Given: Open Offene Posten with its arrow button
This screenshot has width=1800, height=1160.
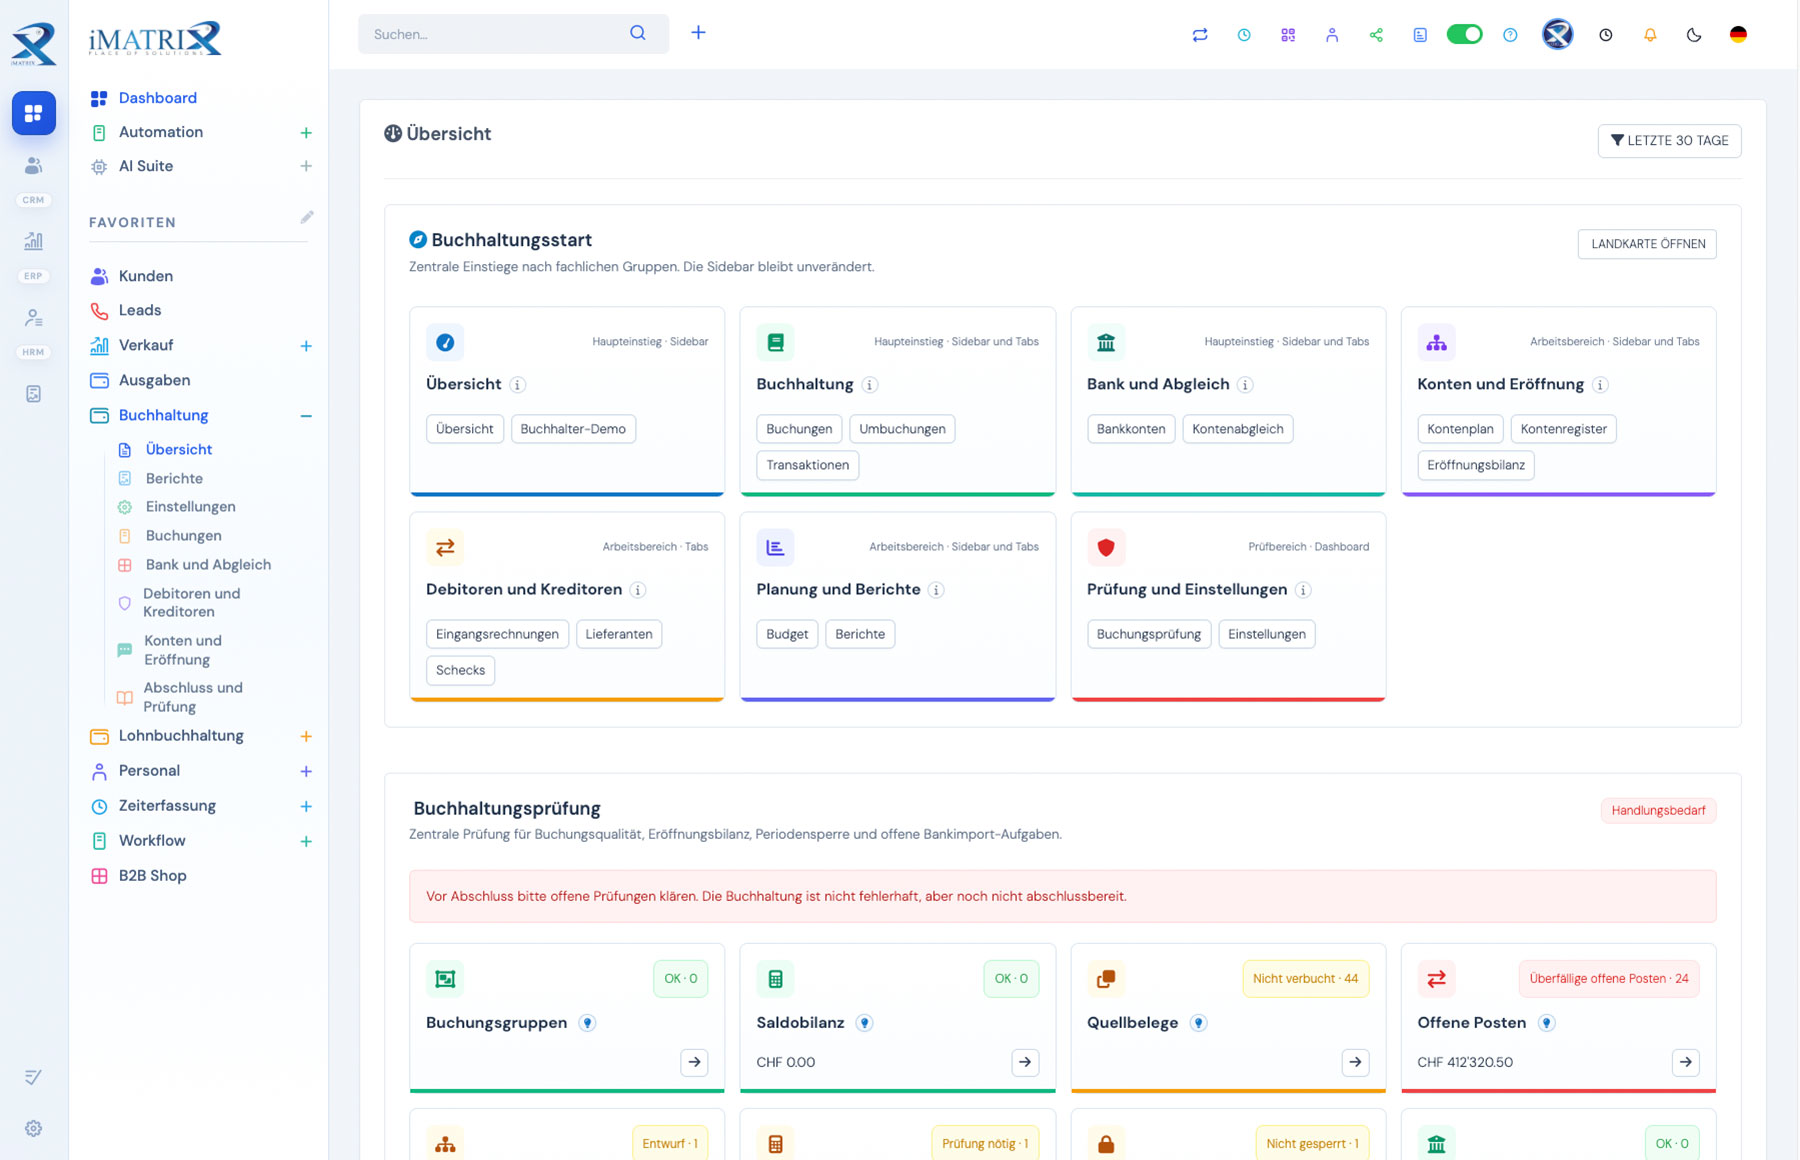Looking at the screenshot, I should tap(1686, 1062).
